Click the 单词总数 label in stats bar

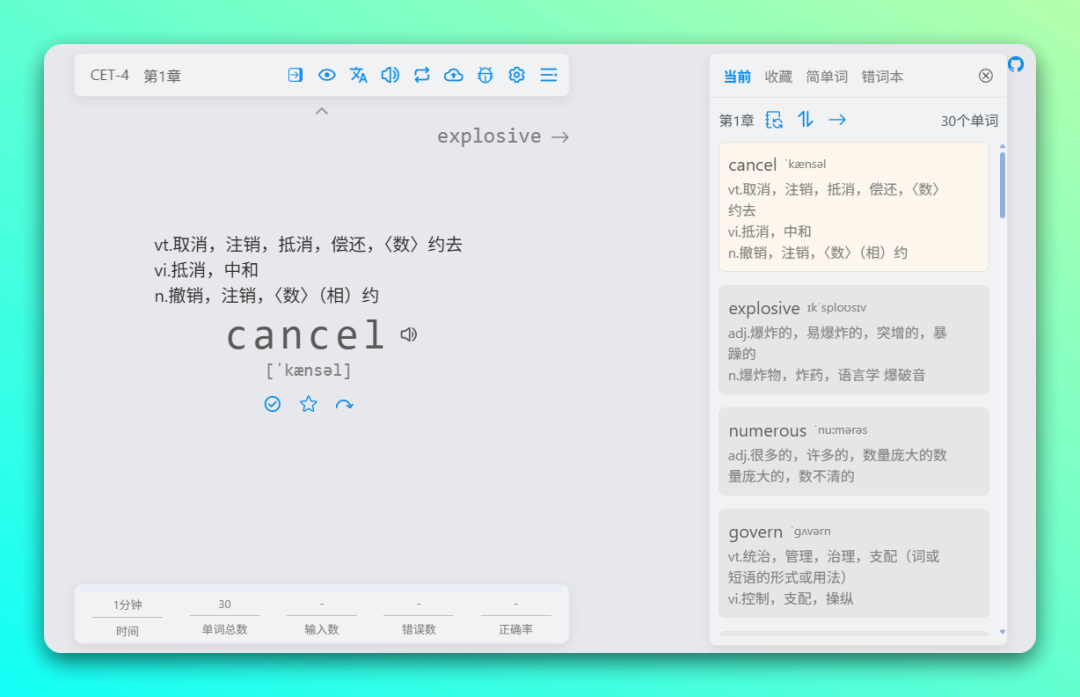pos(225,630)
